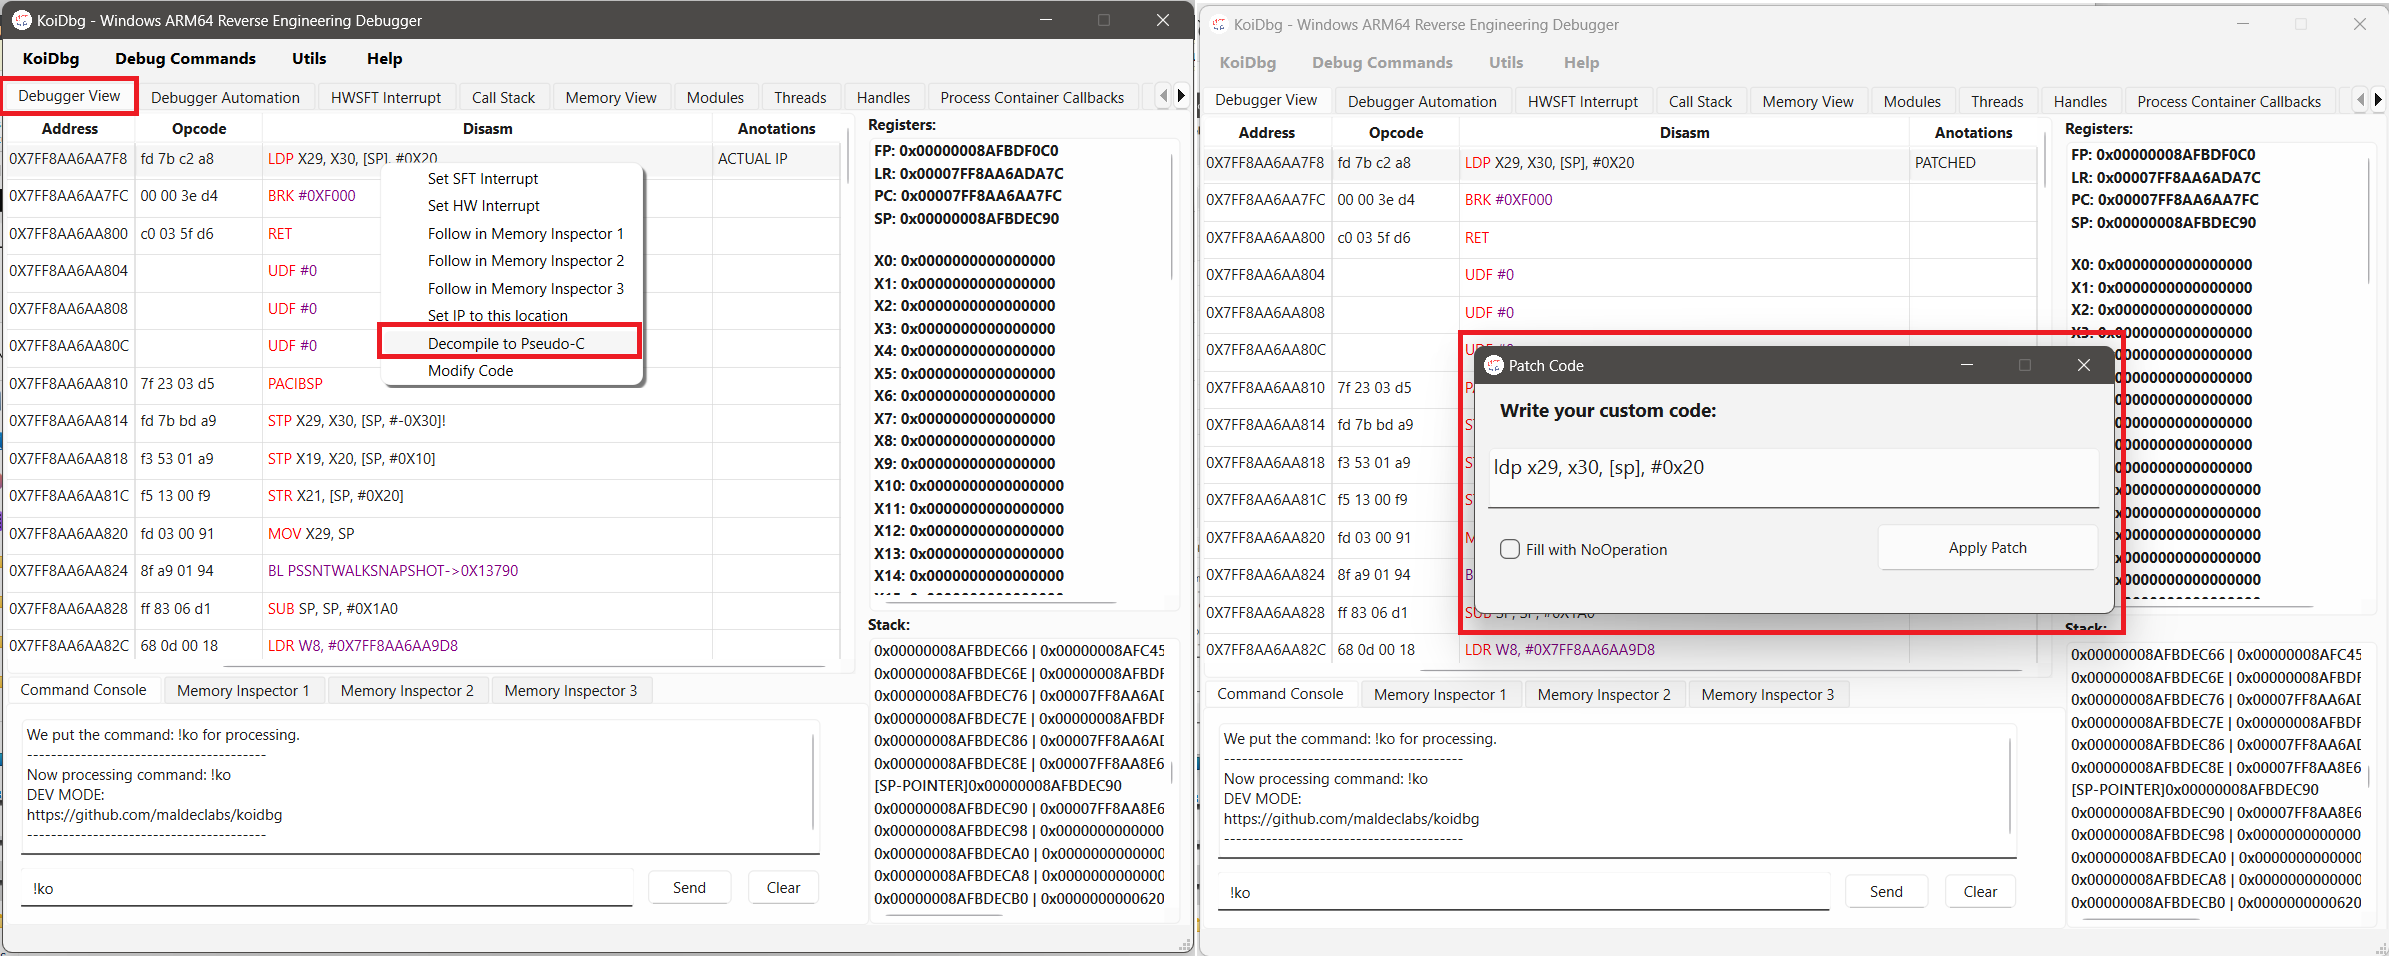Screen dimensions: 2391x956
Task: Click [SP-POINTER] stack entry in left window
Action: coord(998,785)
